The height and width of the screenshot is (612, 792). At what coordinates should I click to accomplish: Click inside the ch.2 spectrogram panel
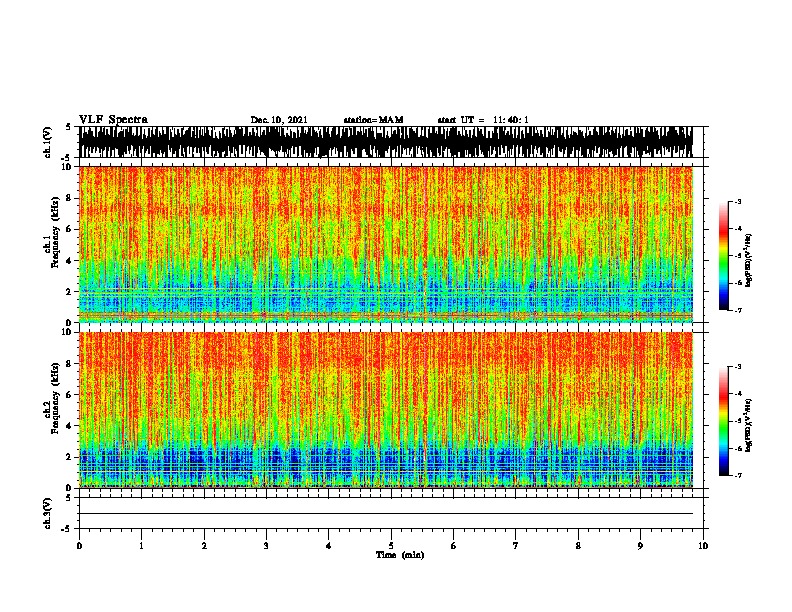[x=386, y=410]
